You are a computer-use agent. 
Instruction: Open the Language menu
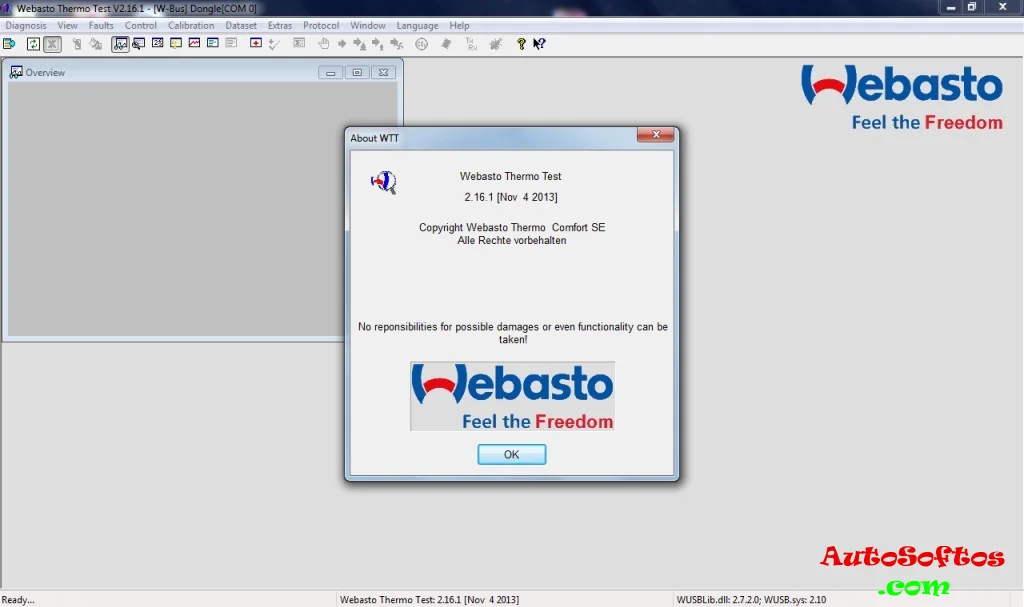[x=417, y=25]
